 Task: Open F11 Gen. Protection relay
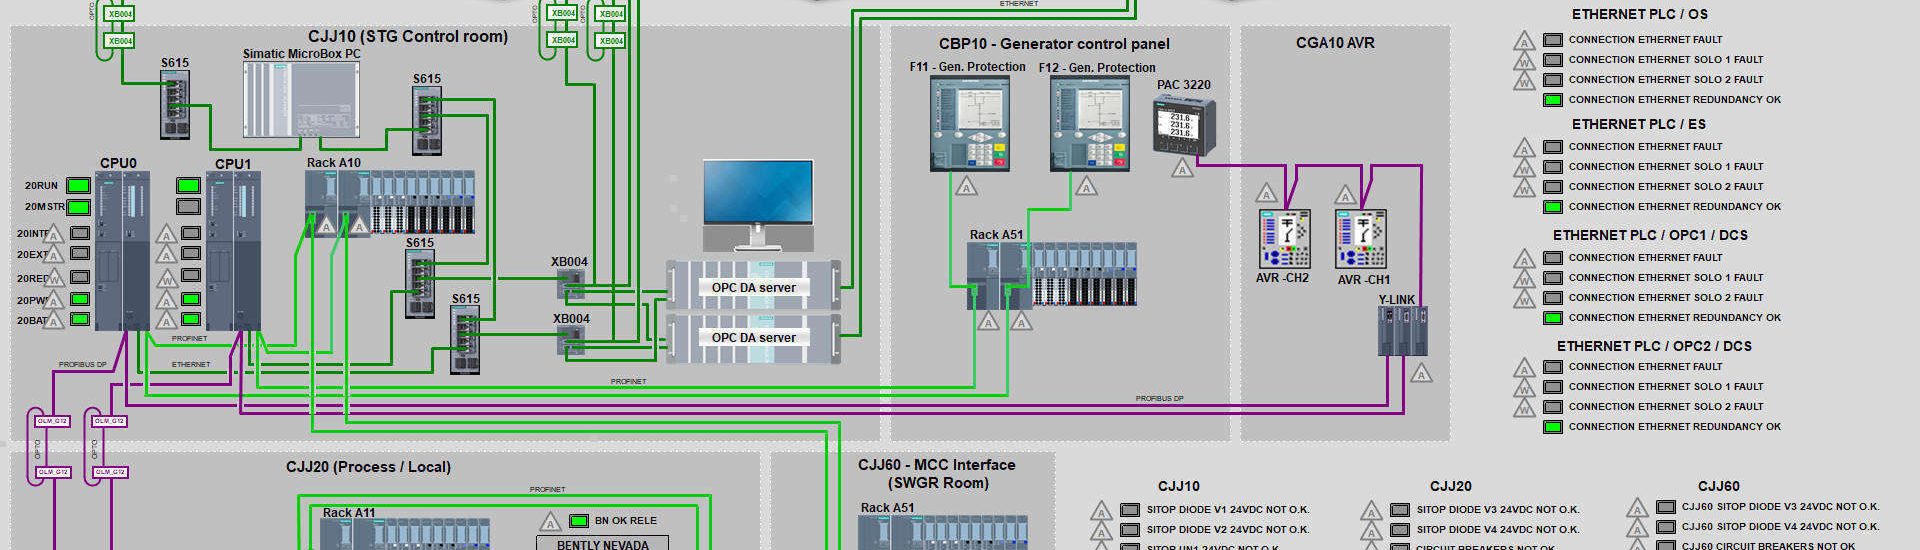(x=969, y=124)
